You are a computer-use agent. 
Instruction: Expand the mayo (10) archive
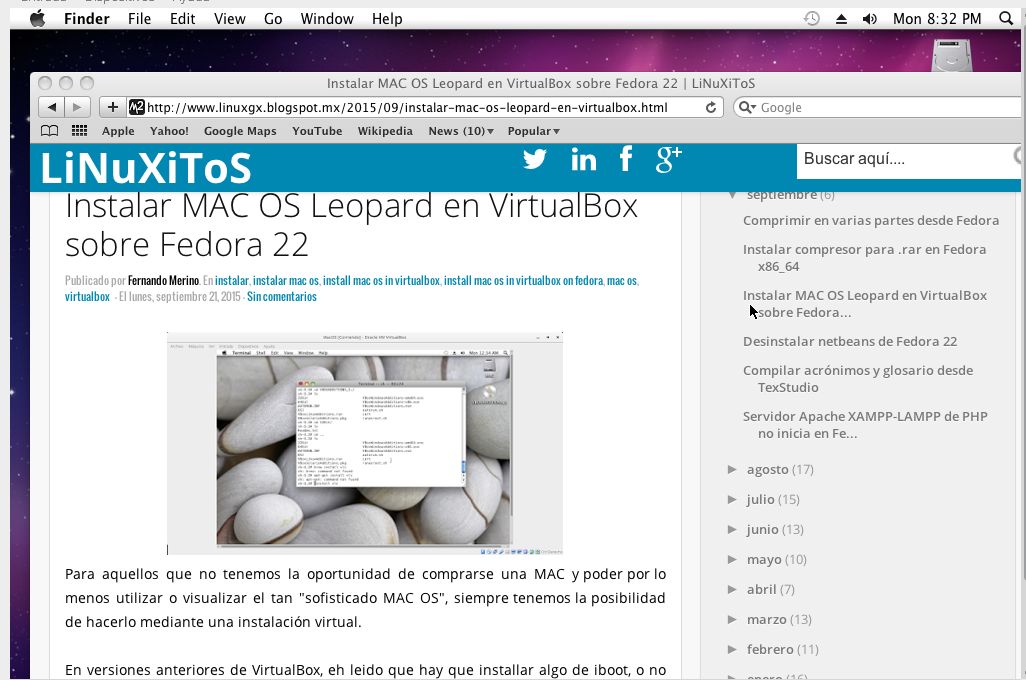pyautogui.click(x=732, y=559)
